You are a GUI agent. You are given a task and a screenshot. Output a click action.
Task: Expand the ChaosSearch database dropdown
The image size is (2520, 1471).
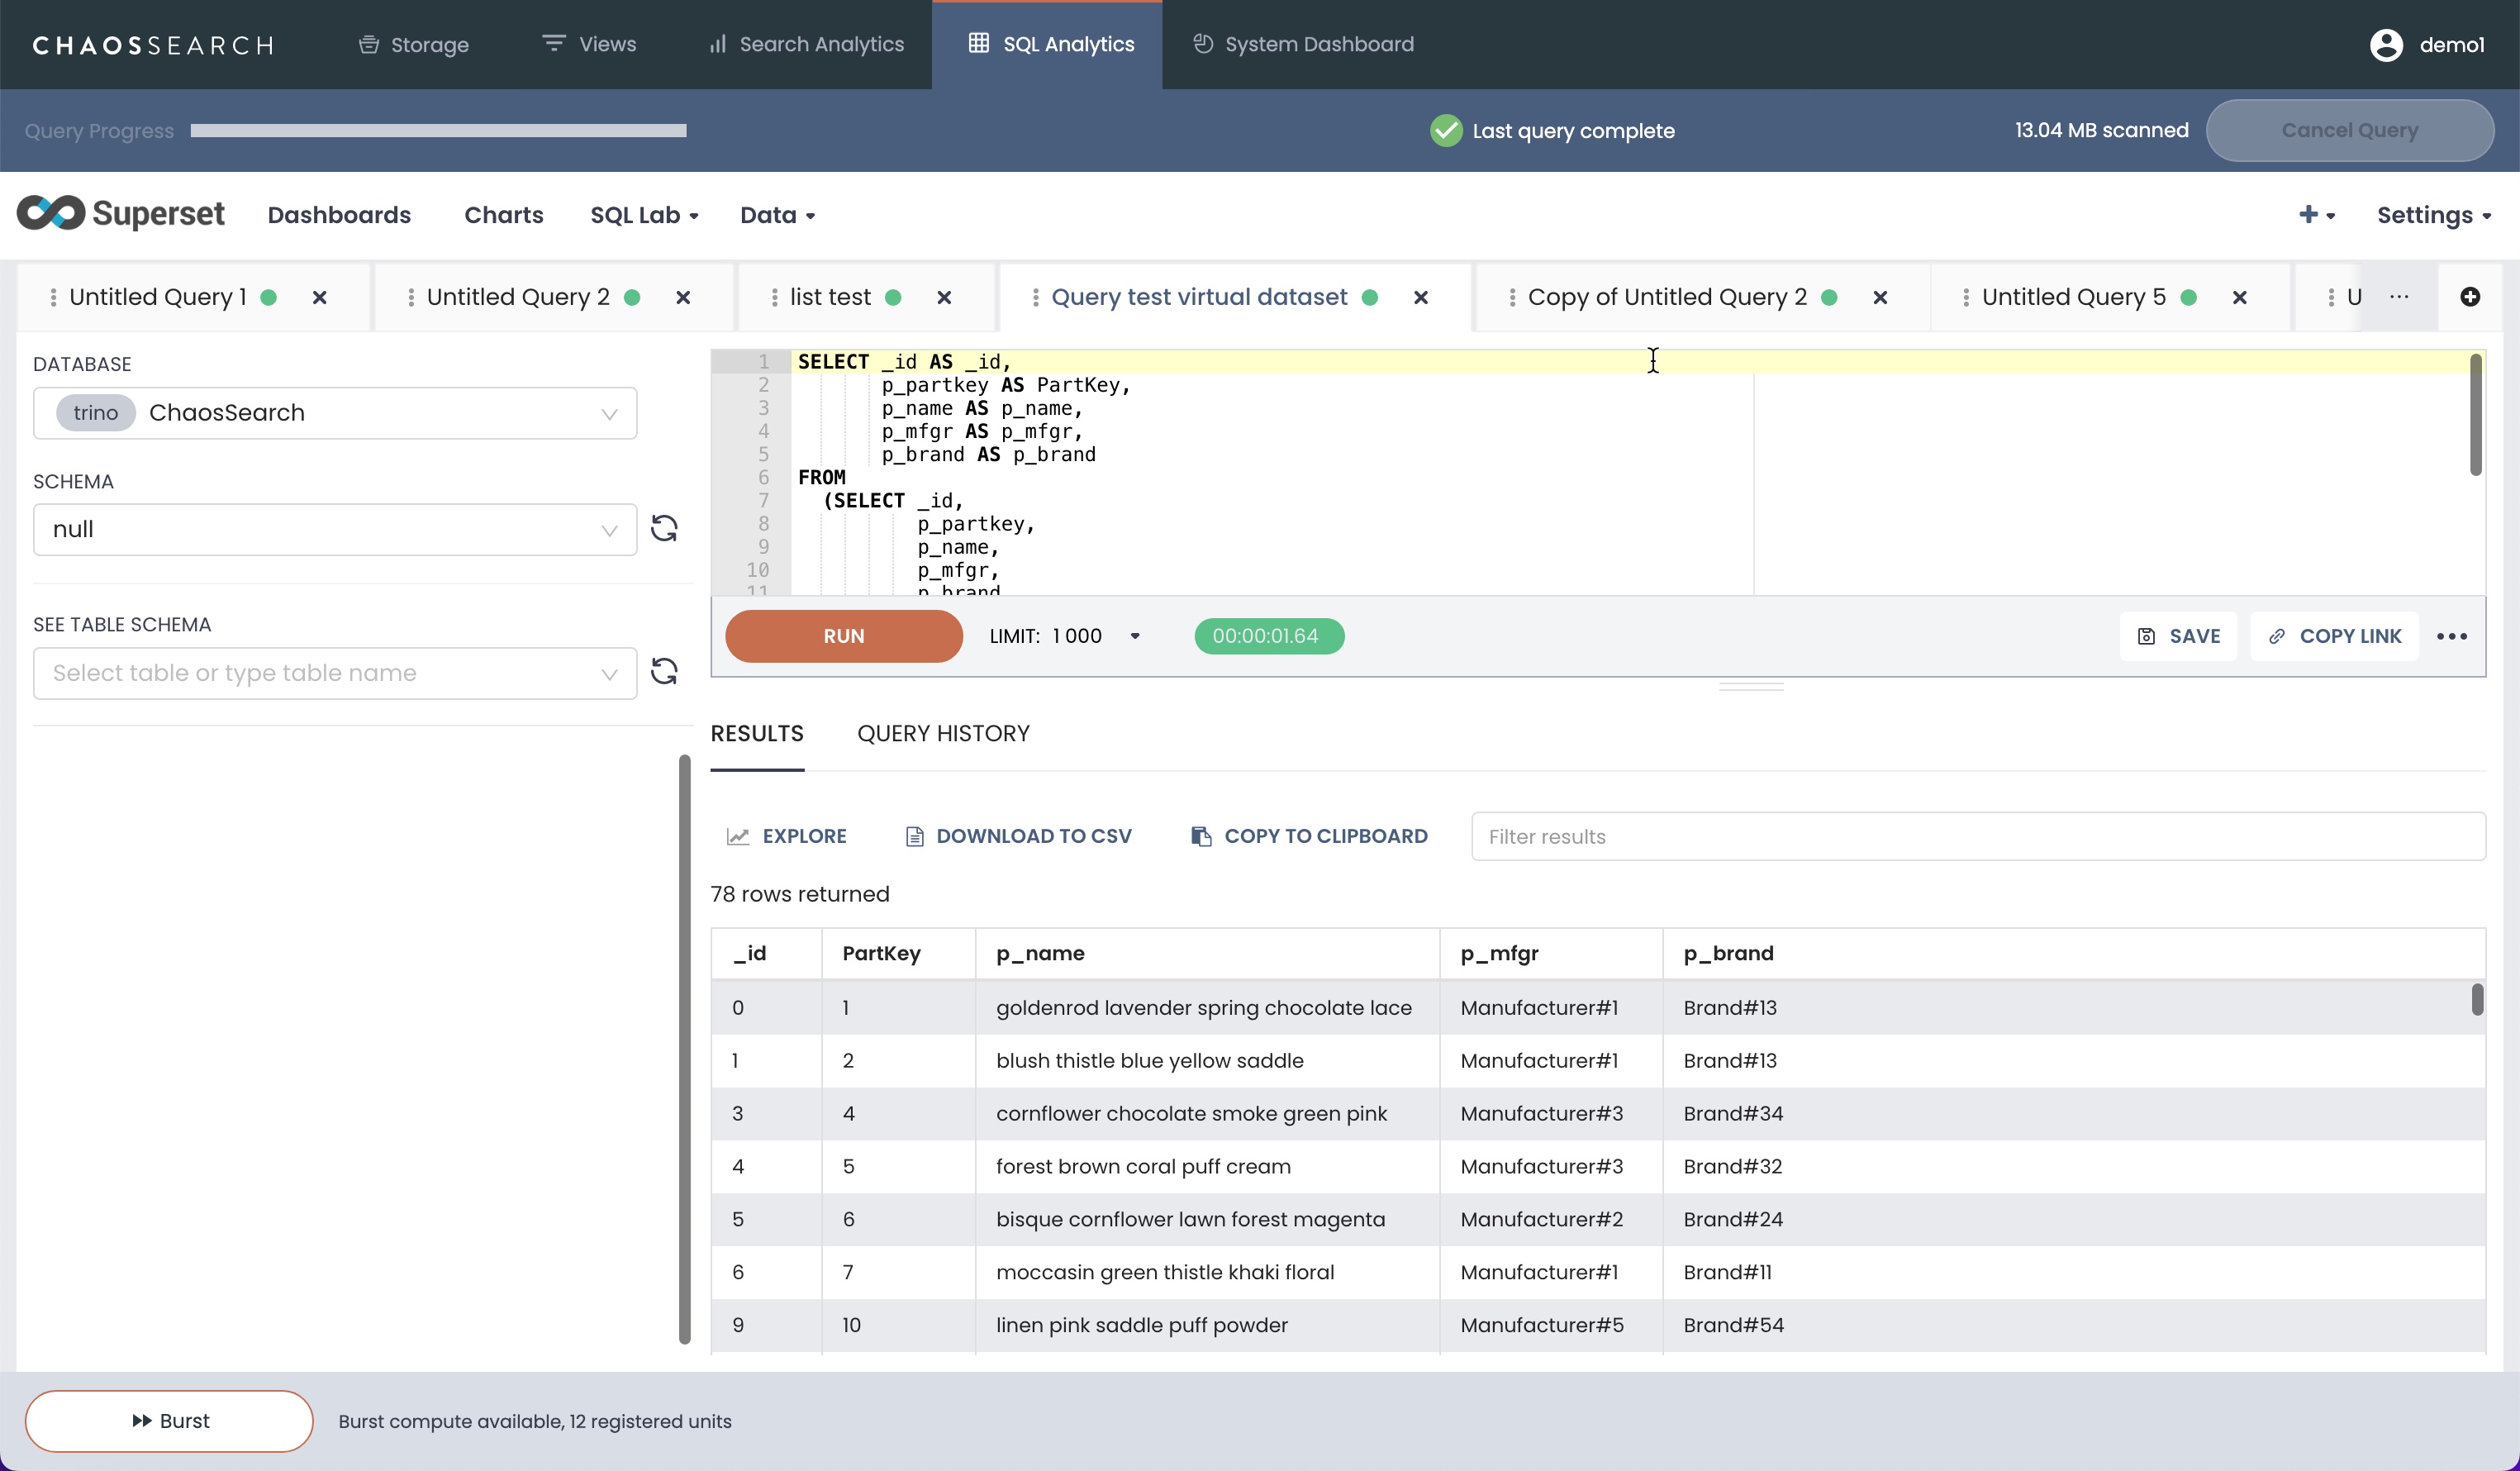pos(335,413)
